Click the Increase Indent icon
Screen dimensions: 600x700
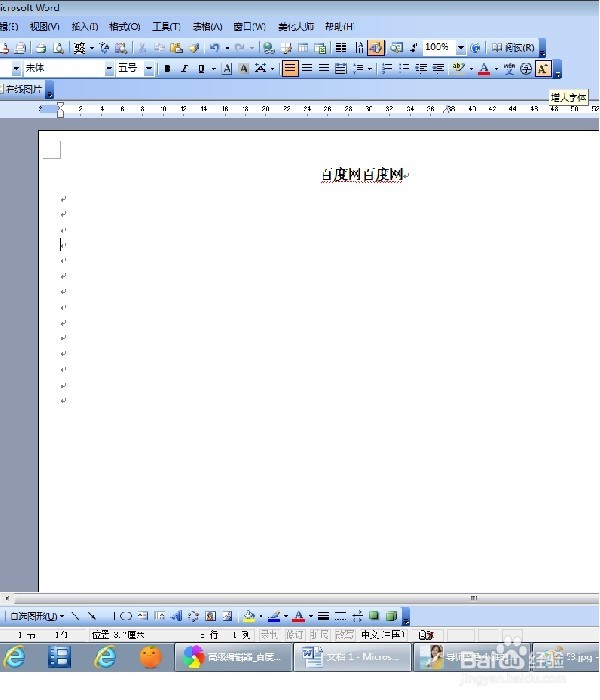[438, 68]
